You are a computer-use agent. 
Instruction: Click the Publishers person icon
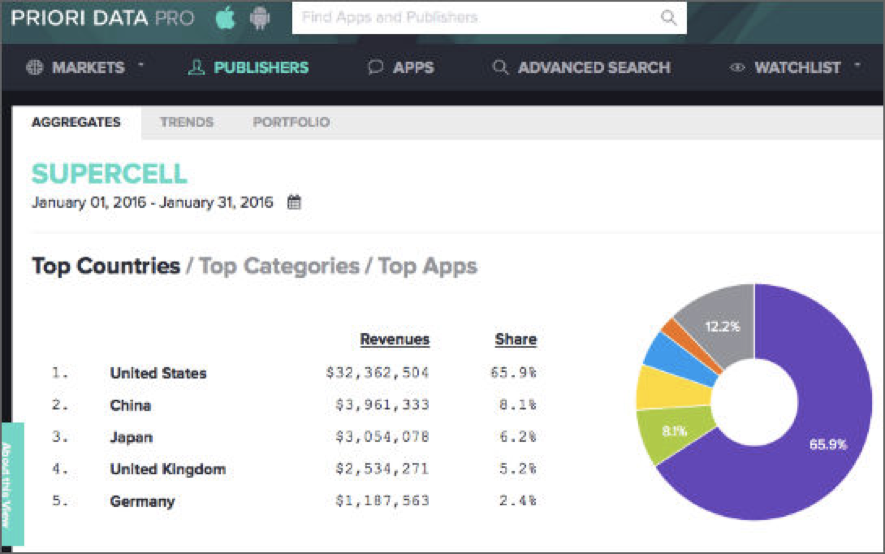tap(196, 67)
